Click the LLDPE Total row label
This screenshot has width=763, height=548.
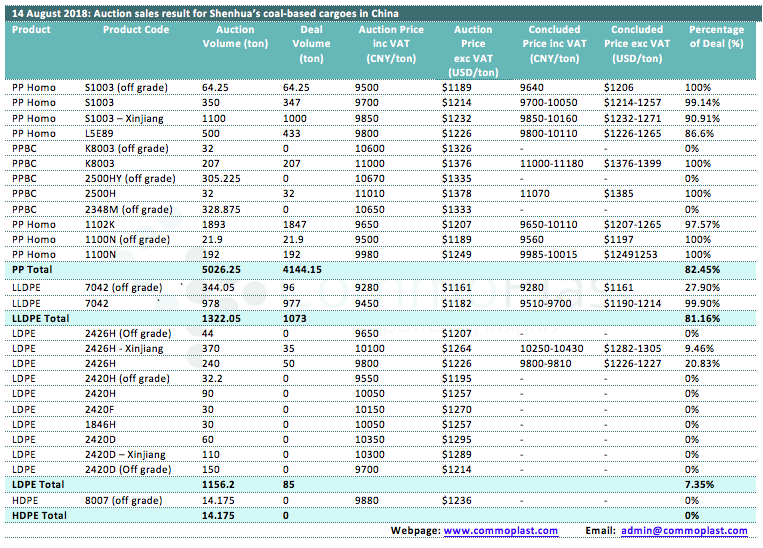pyautogui.click(x=38, y=317)
